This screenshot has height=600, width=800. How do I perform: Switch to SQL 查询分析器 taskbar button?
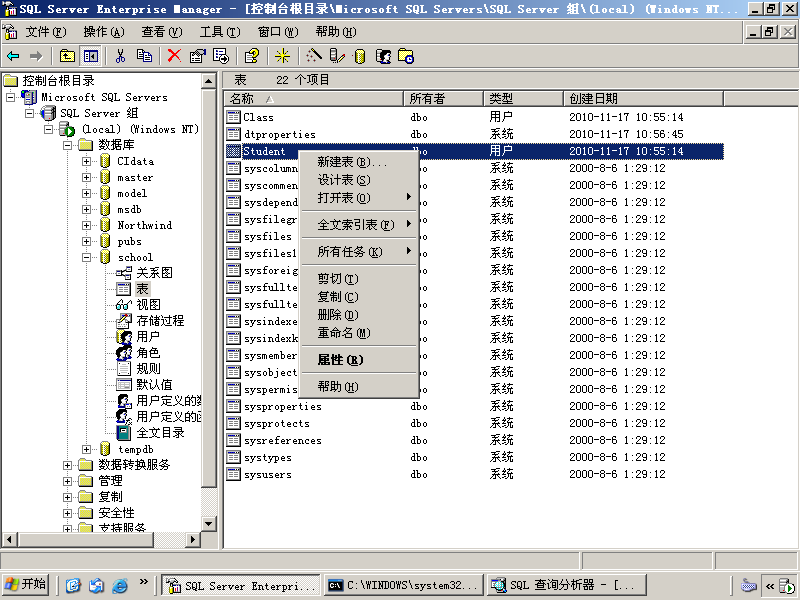coord(566,585)
